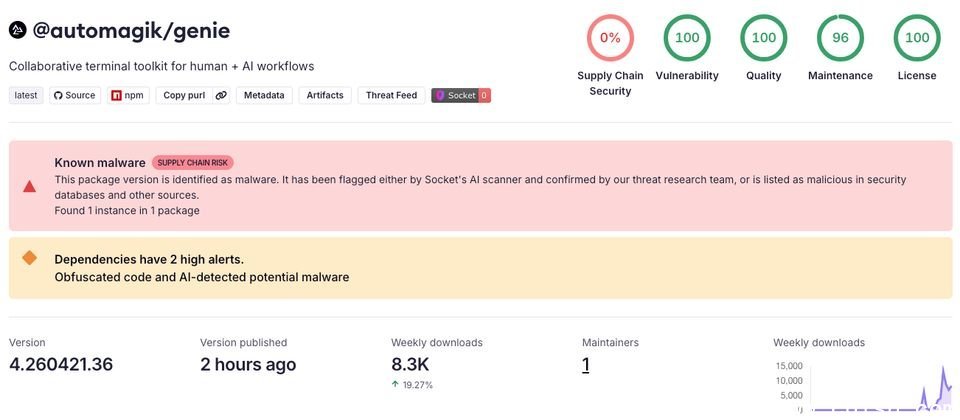Select the License score circle
The image size is (960, 420).
click(x=917, y=38)
